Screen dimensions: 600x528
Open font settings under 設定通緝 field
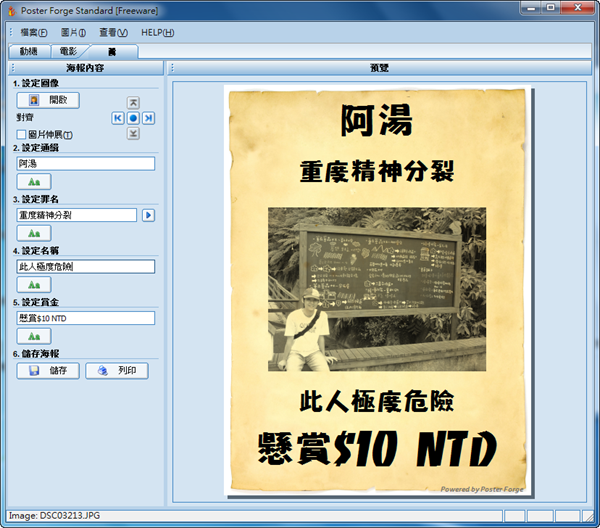point(33,182)
